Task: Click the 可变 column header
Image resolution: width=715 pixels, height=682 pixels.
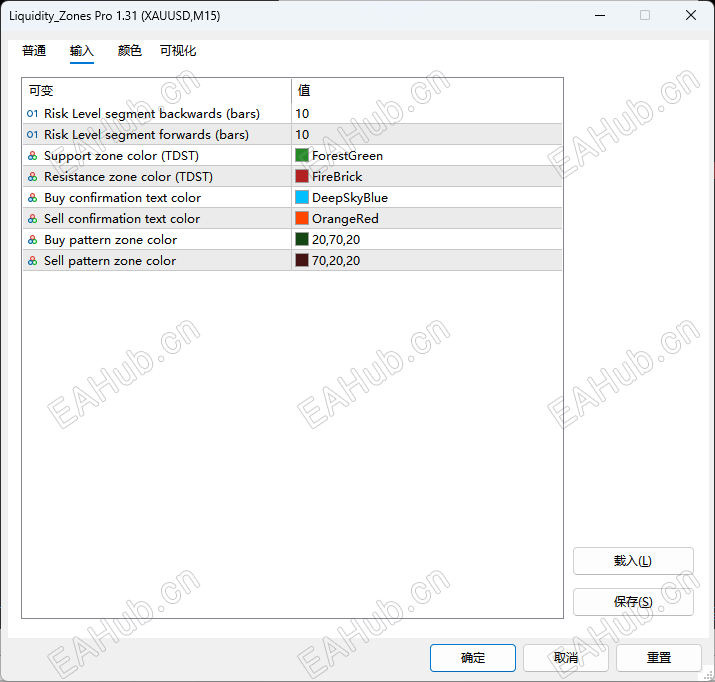Action: point(157,91)
